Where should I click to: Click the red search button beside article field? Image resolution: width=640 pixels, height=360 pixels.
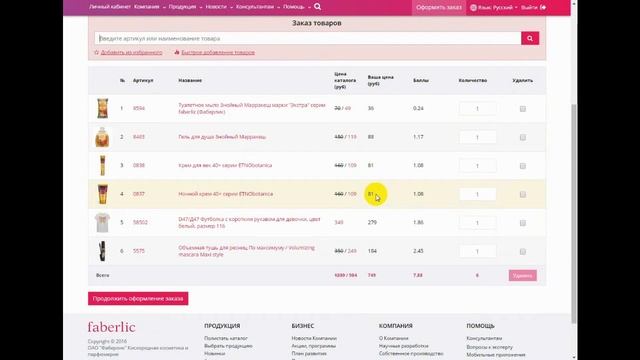point(530,38)
